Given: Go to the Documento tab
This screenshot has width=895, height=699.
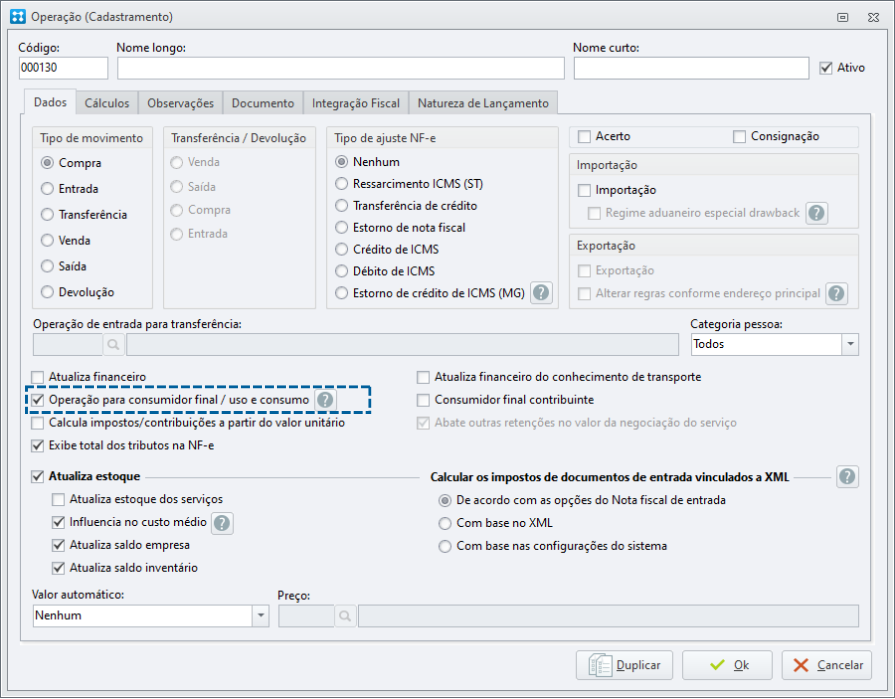Looking at the screenshot, I should tap(263, 103).
